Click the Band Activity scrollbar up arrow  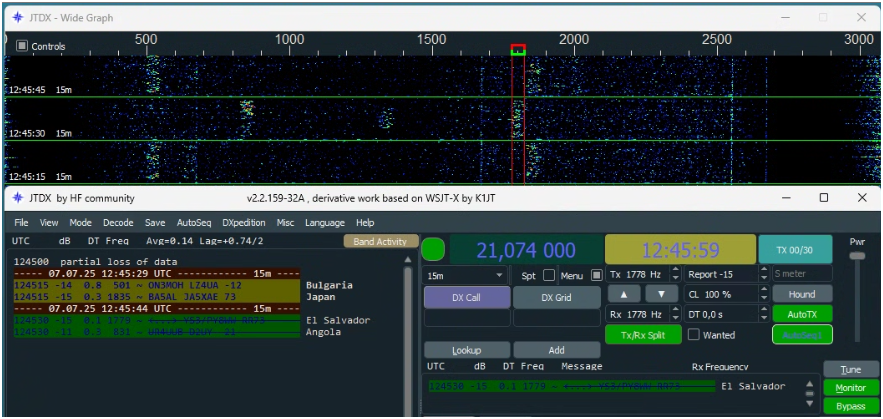coord(408,260)
